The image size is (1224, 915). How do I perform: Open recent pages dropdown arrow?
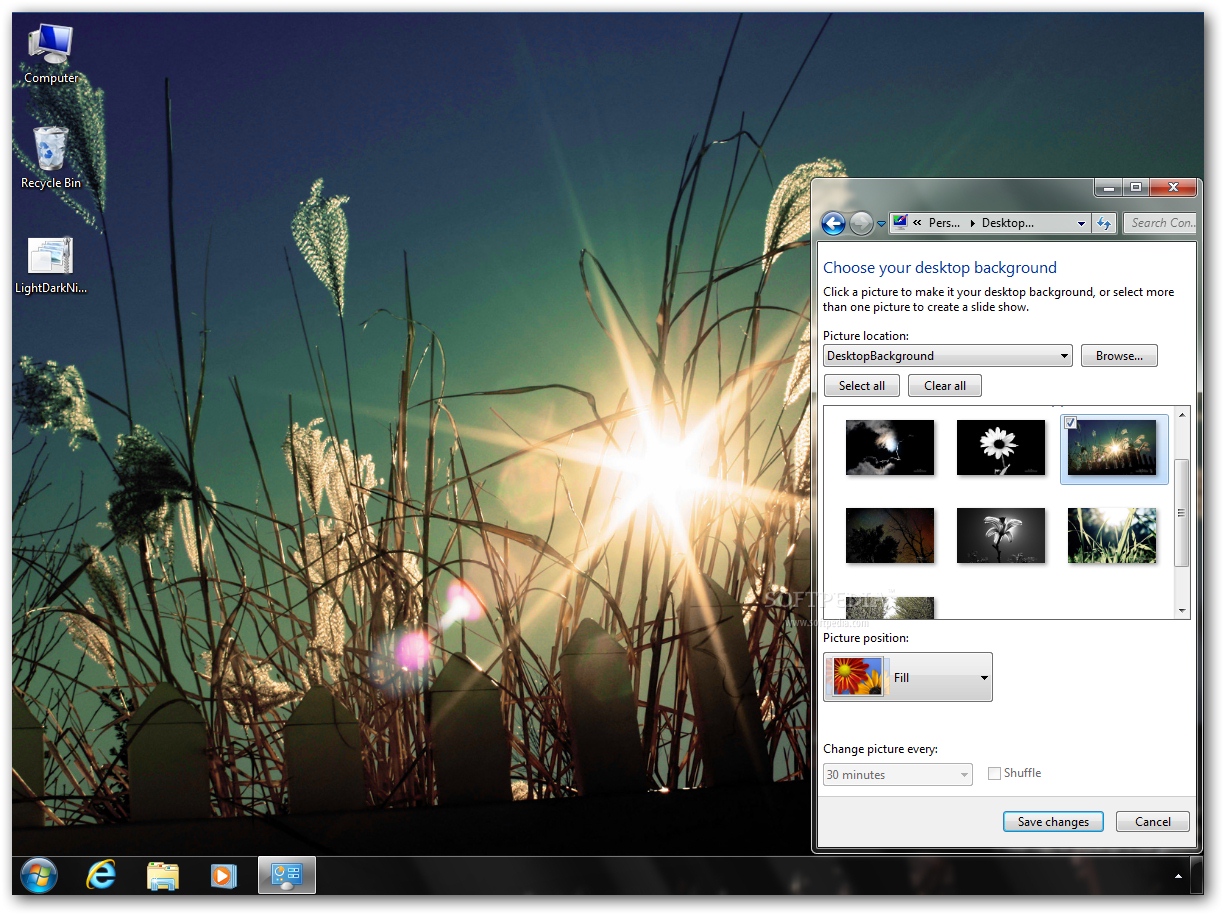point(881,224)
